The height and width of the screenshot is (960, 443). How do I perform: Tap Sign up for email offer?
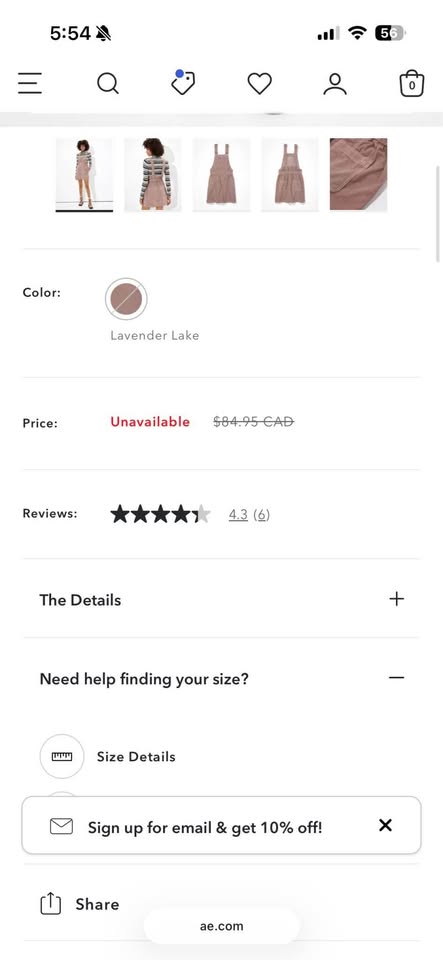[205, 828]
